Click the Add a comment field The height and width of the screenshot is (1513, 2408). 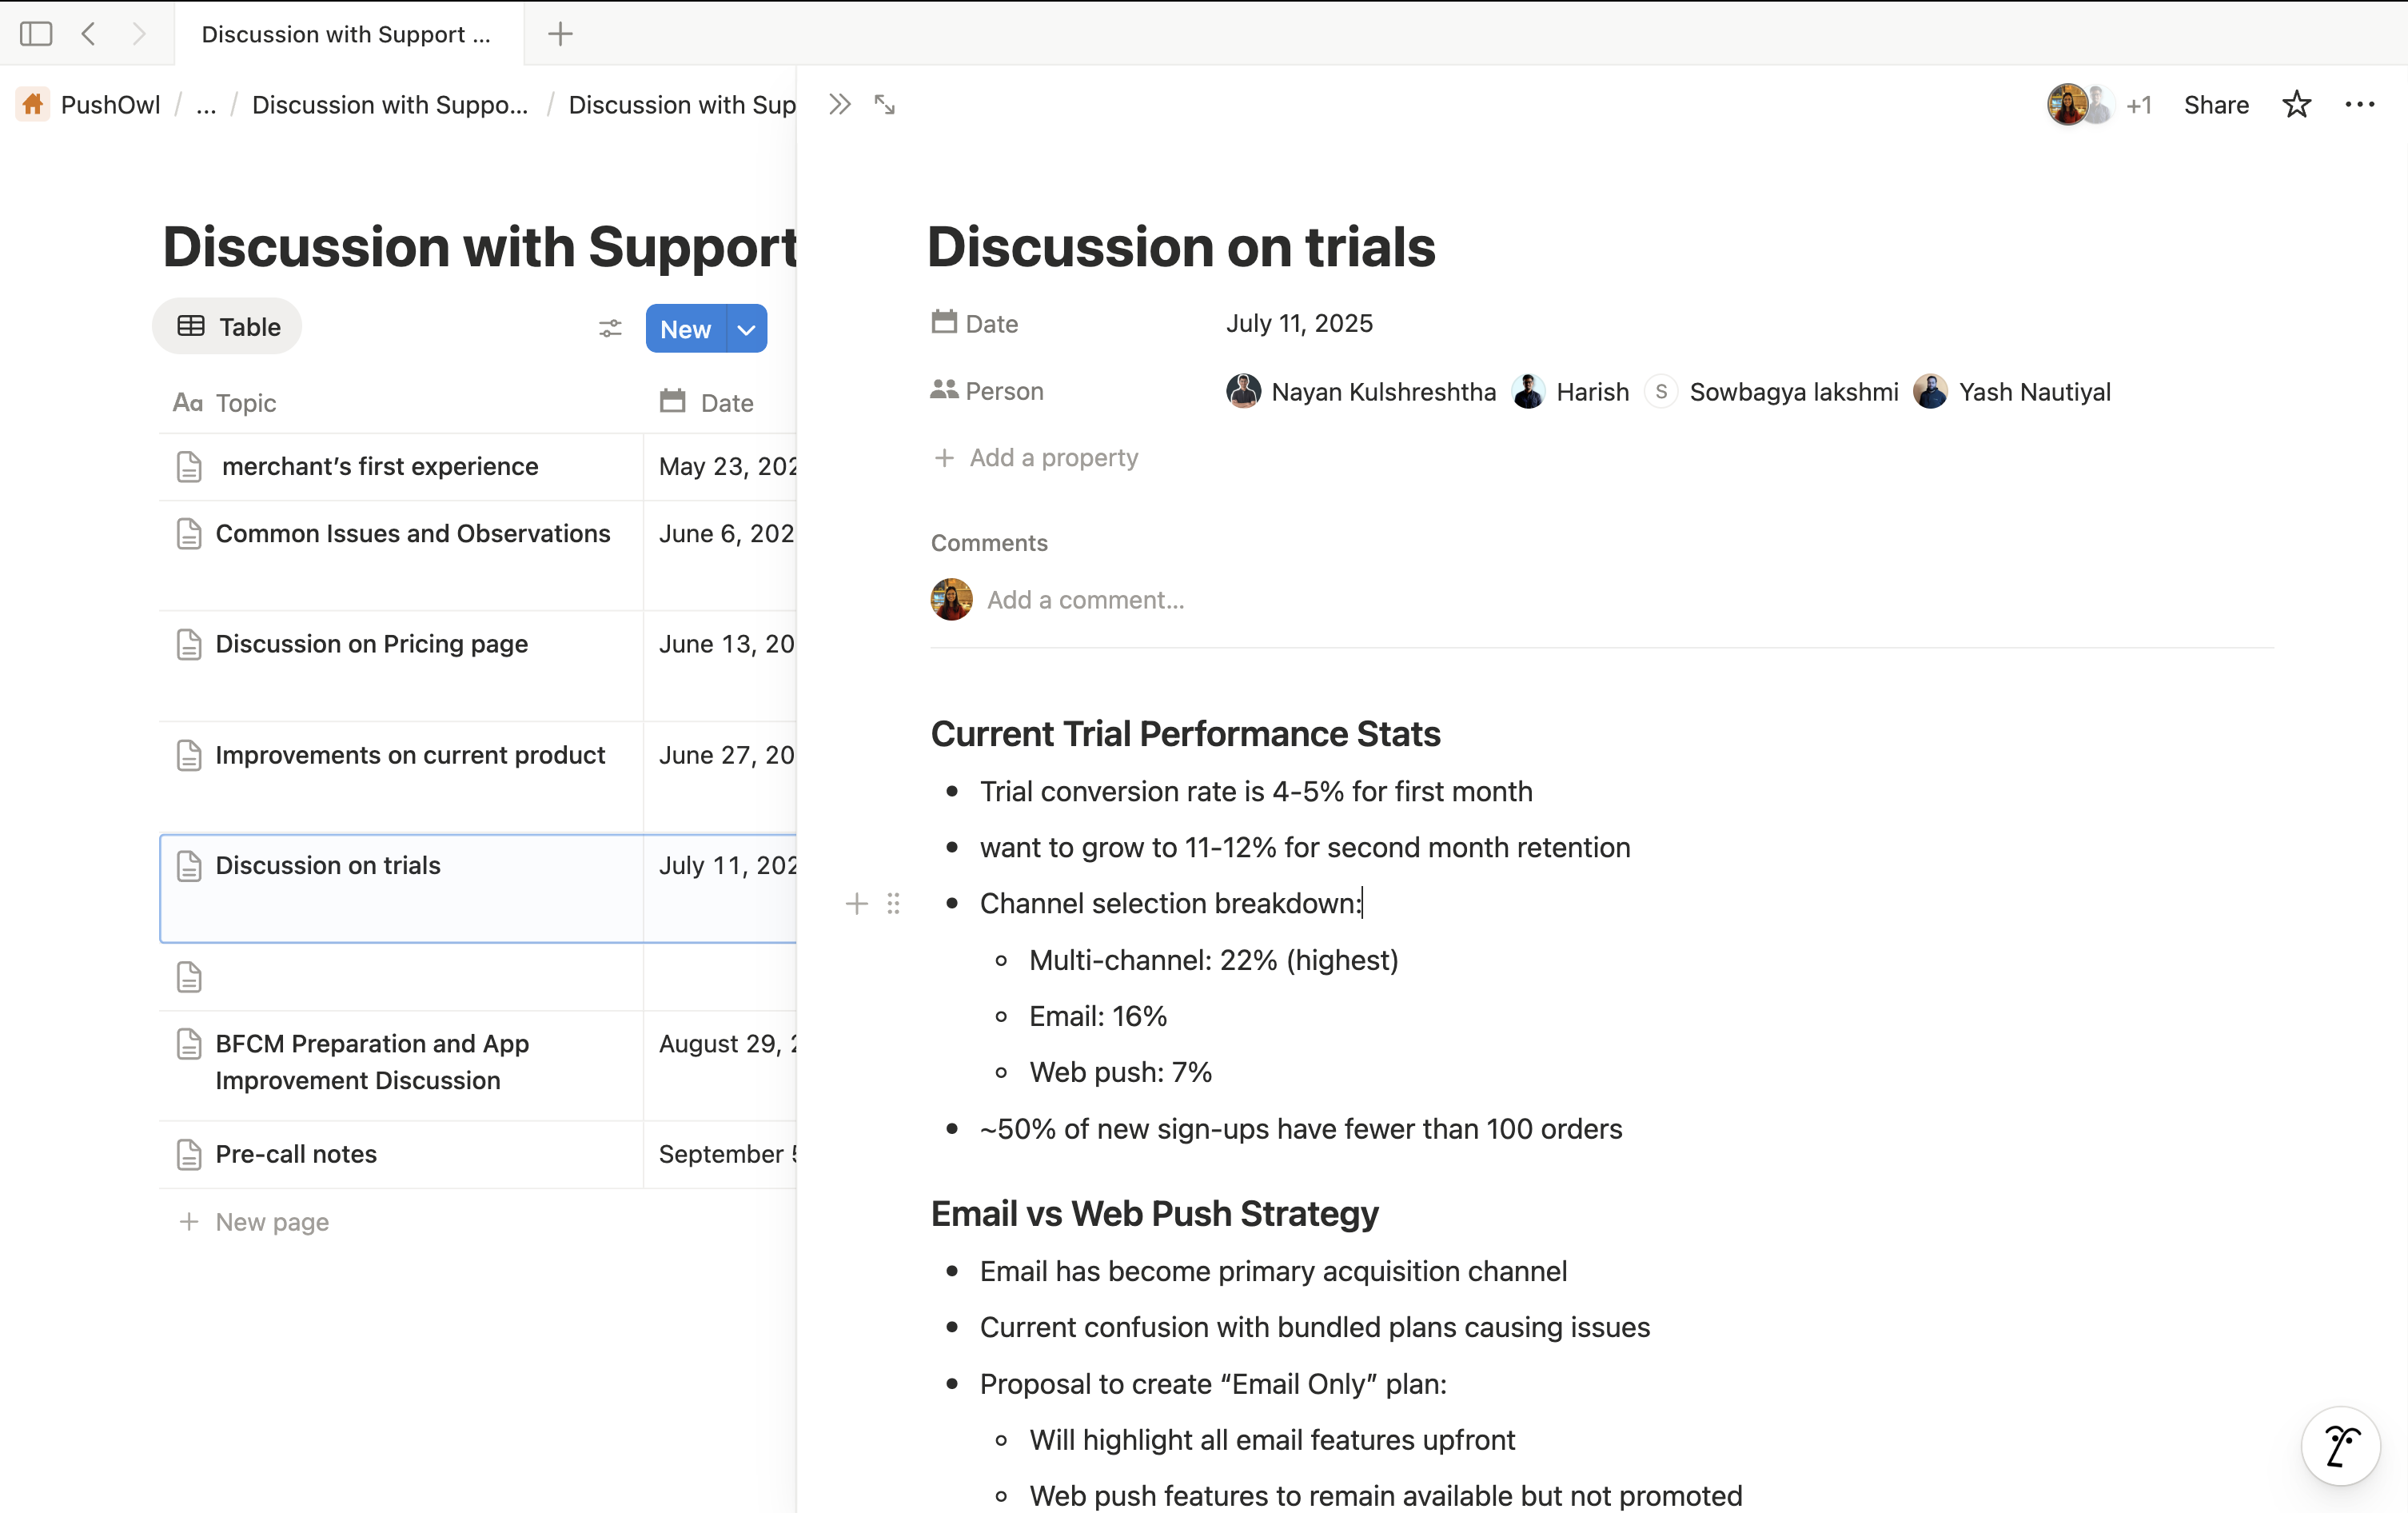[x=1085, y=599]
